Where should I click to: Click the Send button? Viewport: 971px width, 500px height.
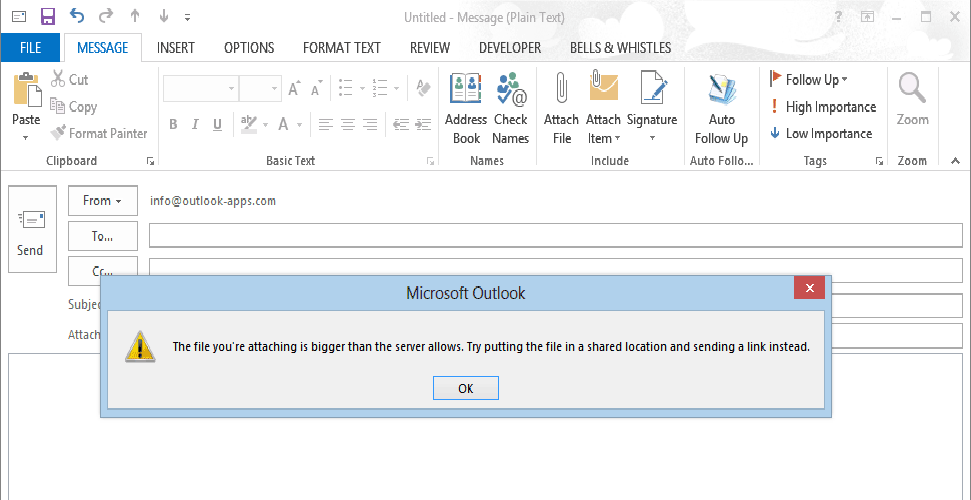(32, 229)
